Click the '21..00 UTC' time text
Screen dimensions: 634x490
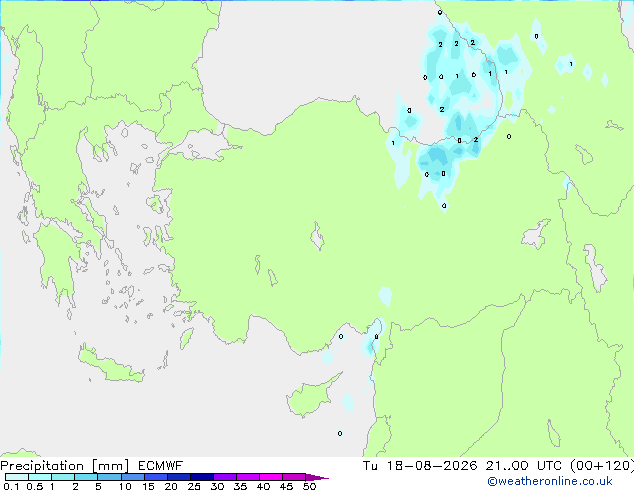pyautogui.click(x=524, y=466)
